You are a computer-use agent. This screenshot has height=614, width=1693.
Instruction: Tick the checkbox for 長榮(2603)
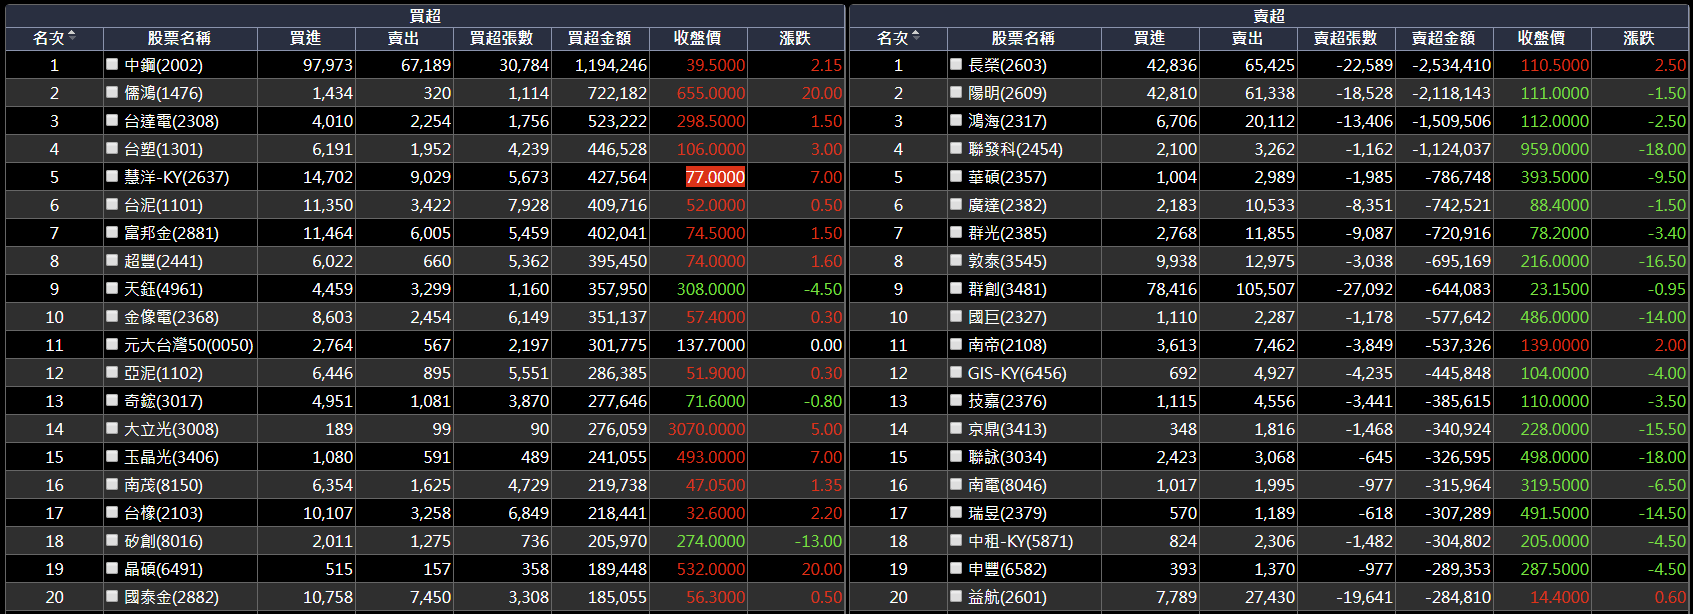(956, 64)
